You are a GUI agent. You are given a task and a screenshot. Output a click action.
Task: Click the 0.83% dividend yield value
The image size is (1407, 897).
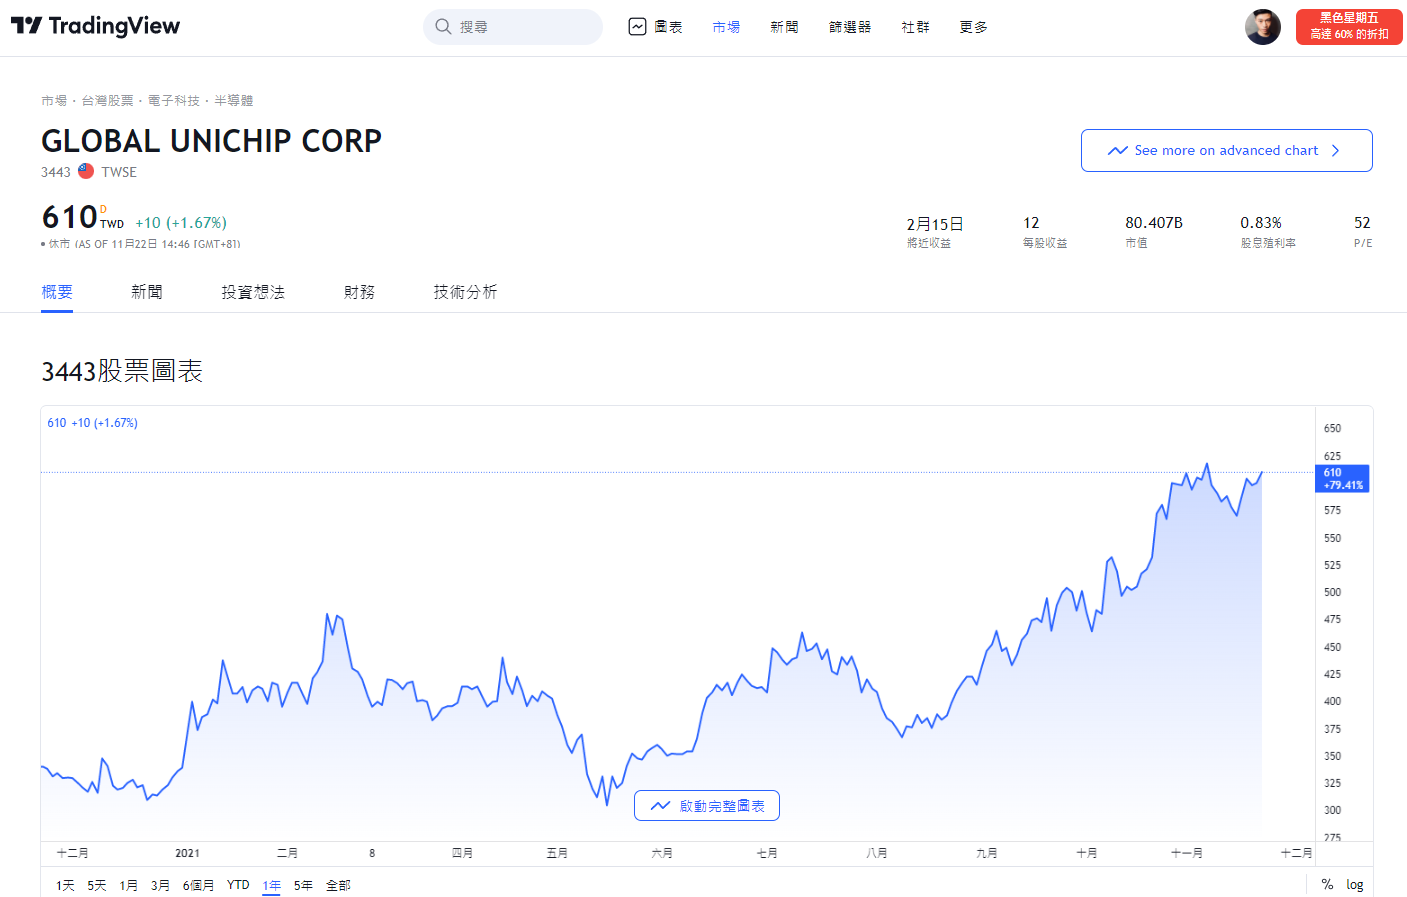(1261, 223)
